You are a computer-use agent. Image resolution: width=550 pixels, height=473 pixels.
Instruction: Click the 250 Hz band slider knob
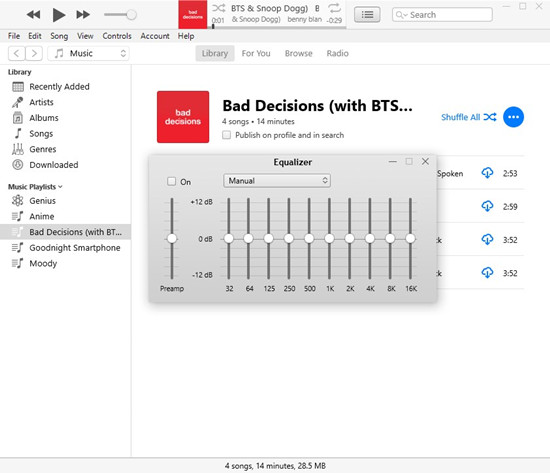[x=289, y=239]
